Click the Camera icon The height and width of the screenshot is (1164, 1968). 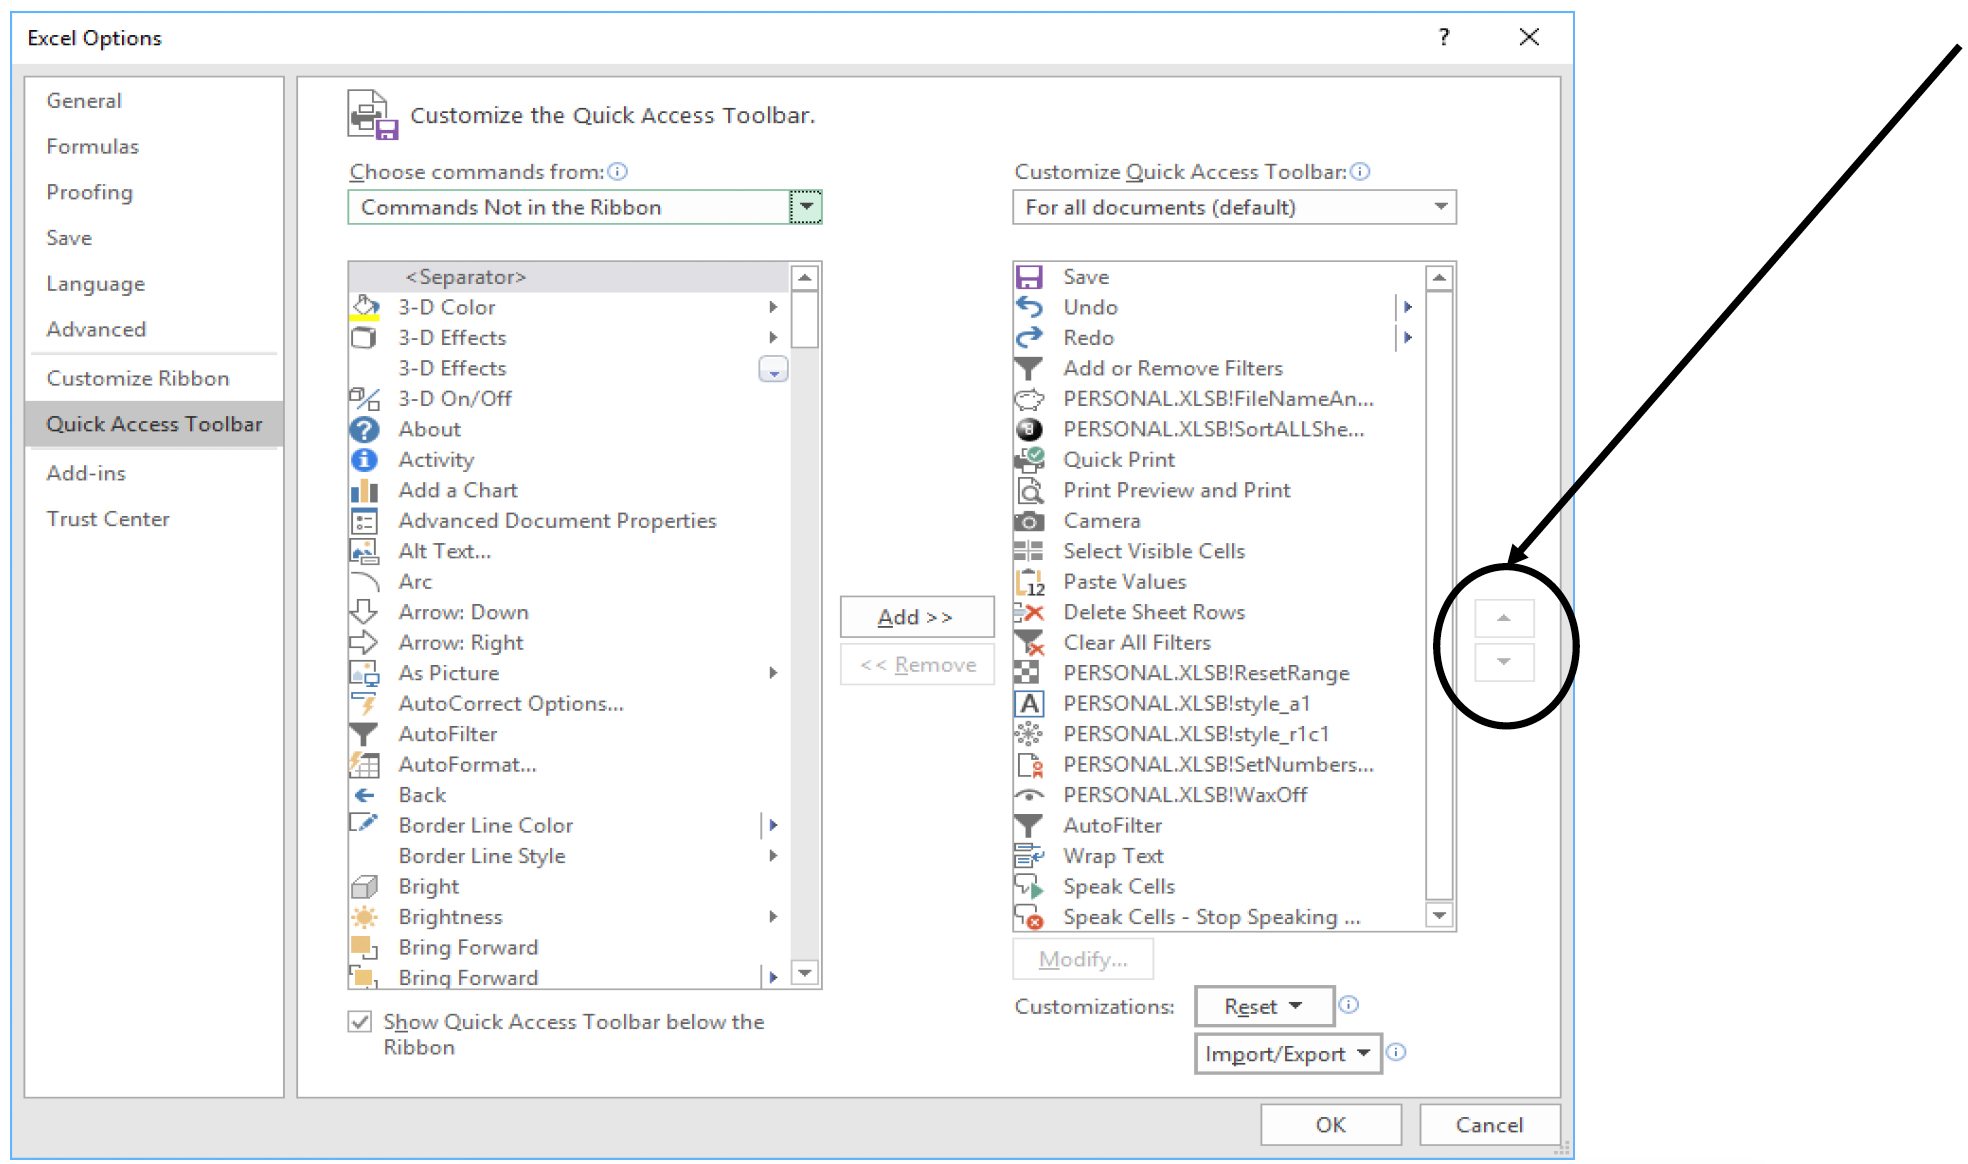(1029, 521)
